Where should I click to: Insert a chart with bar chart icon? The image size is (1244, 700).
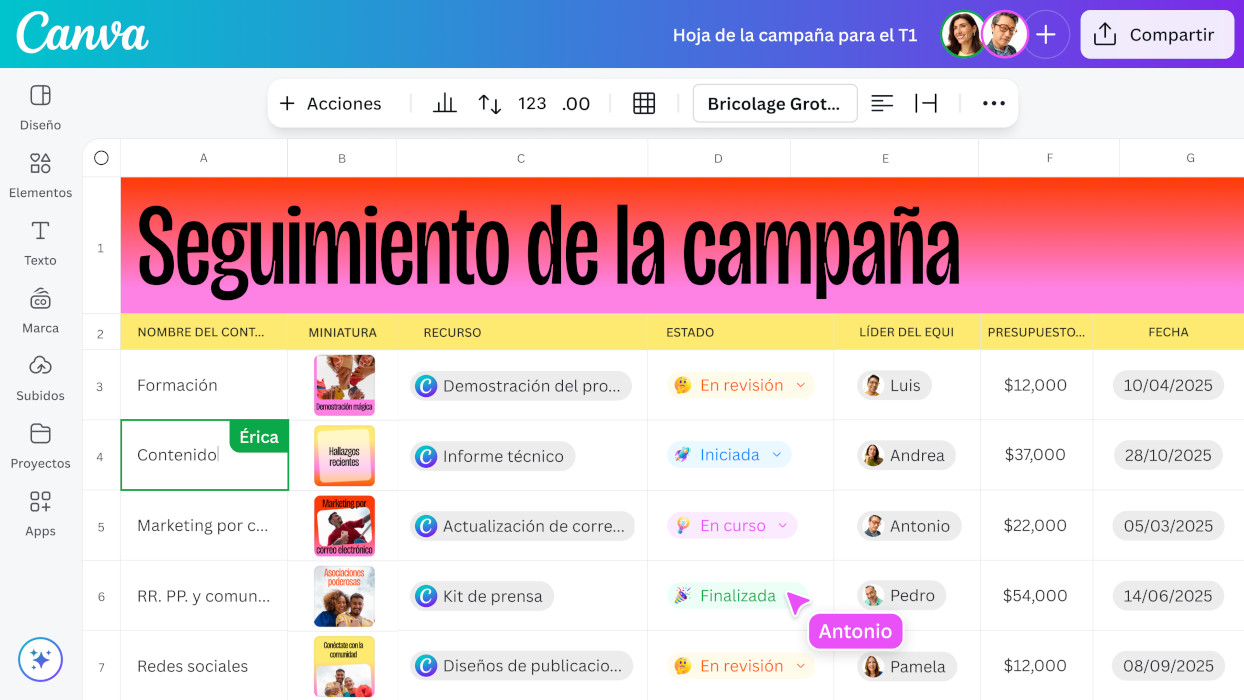coord(444,103)
